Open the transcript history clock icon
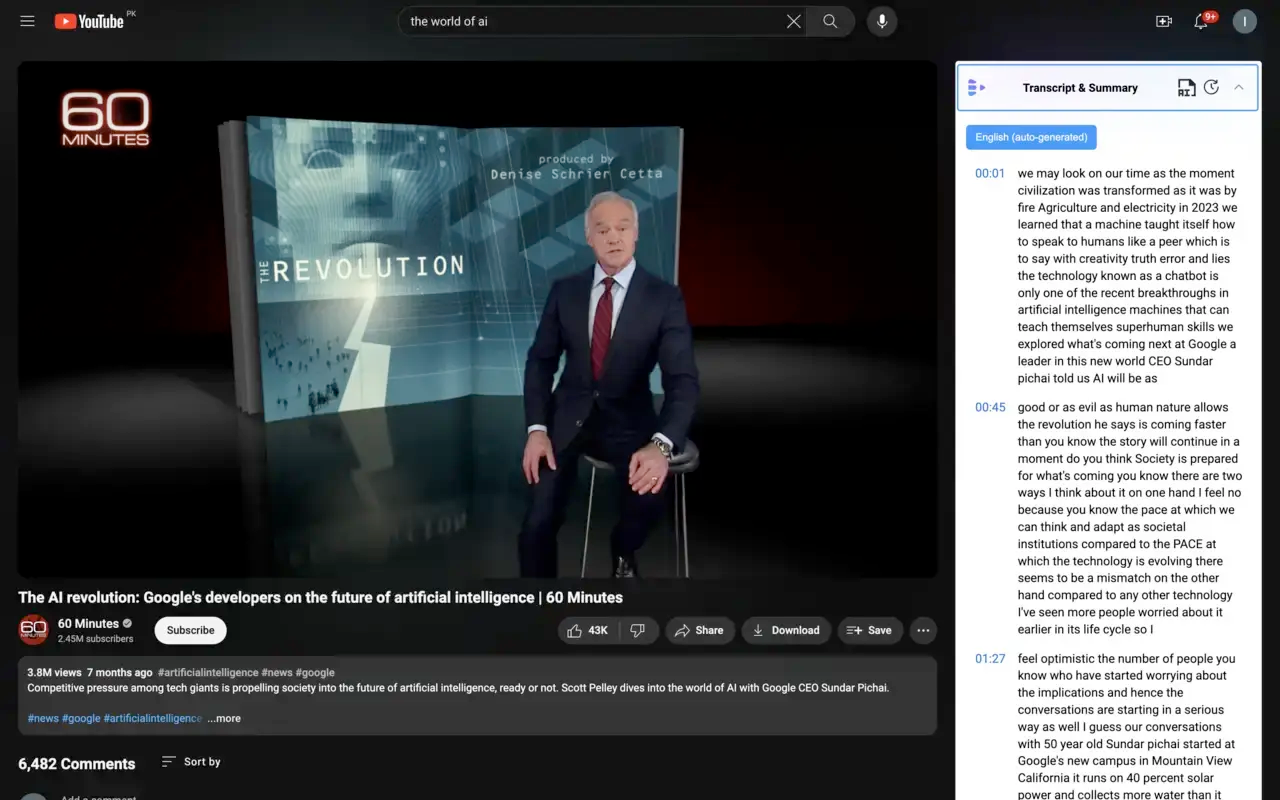Viewport: 1280px width, 800px height. [1211, 88]
